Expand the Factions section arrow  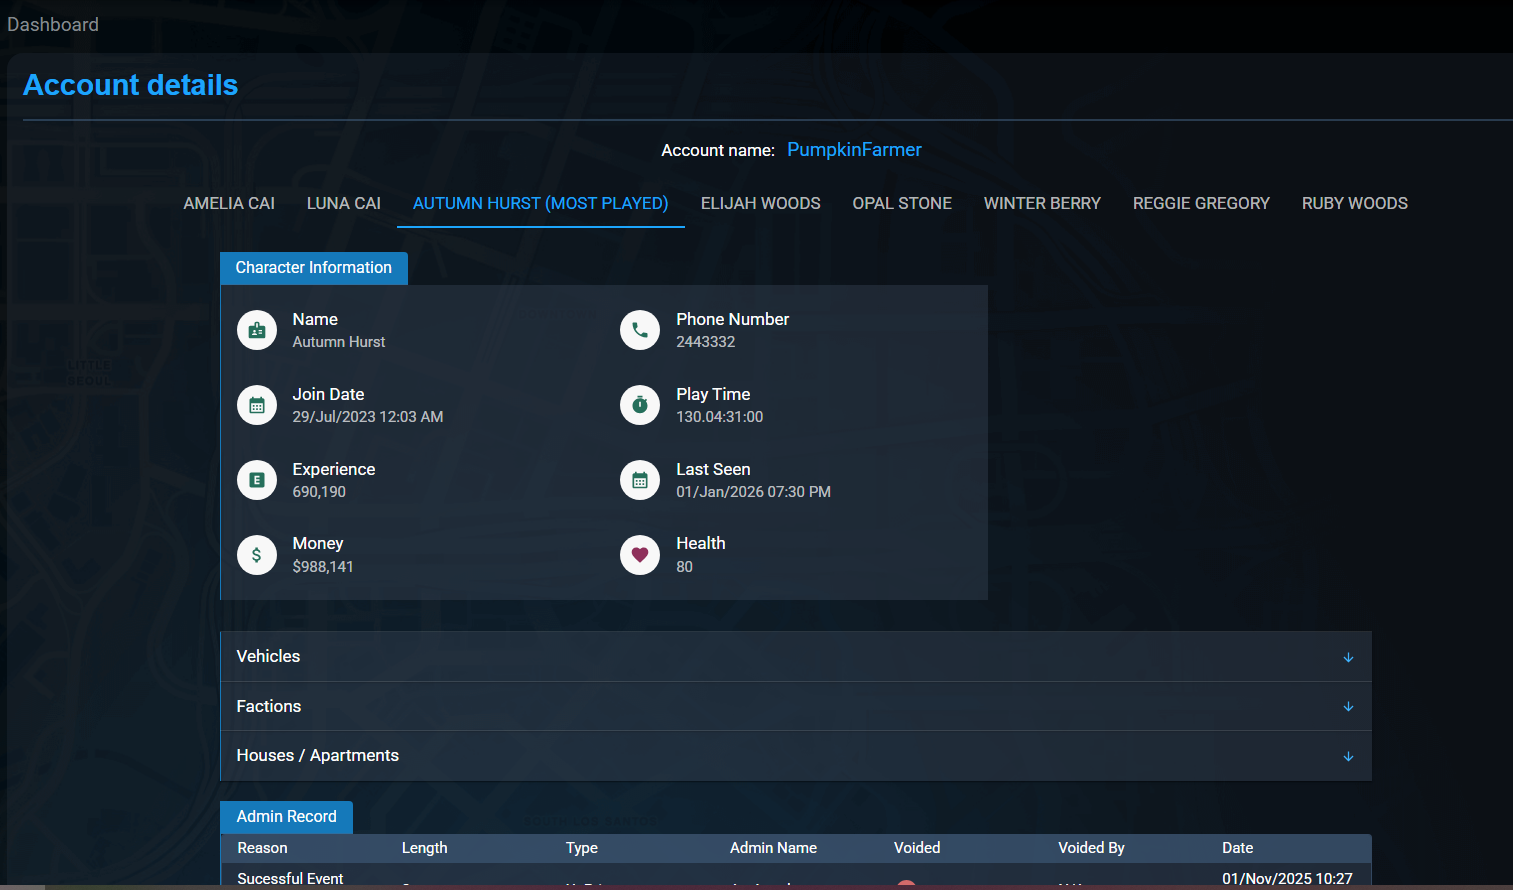(1348, 706)
